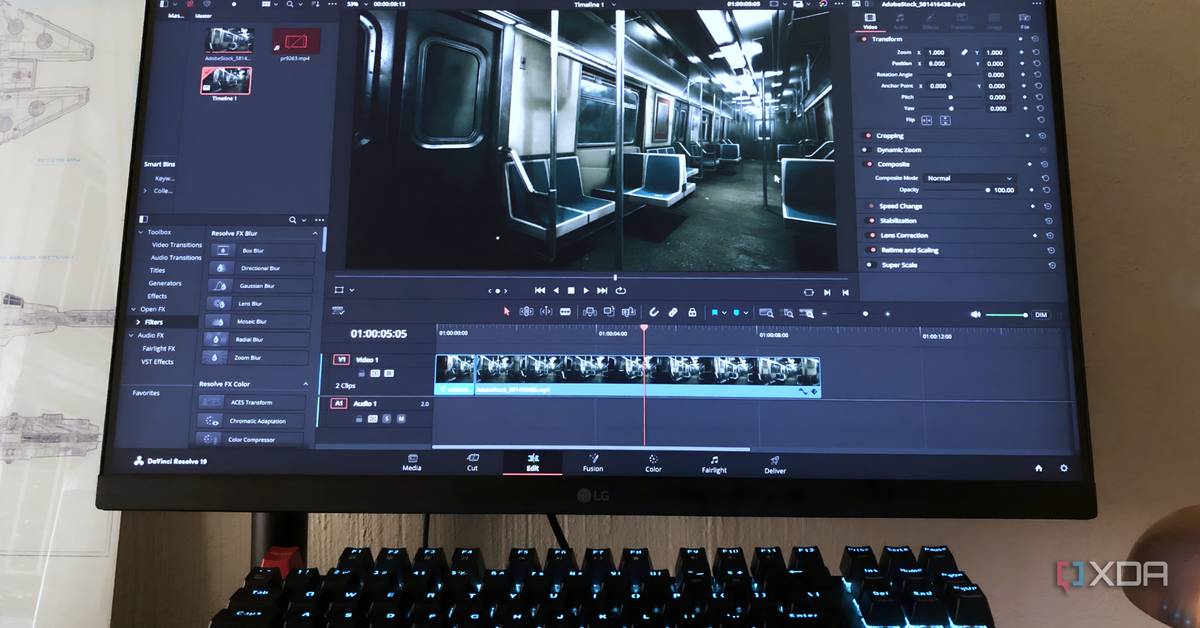1200x628 pixels.
Task: Select Titles in the Toolbox
Action: (x=158, y=270)
